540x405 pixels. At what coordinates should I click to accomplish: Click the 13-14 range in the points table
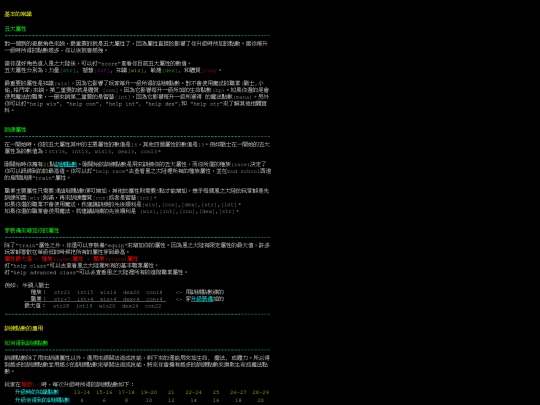pyautogui.click(x=82, y=392)
